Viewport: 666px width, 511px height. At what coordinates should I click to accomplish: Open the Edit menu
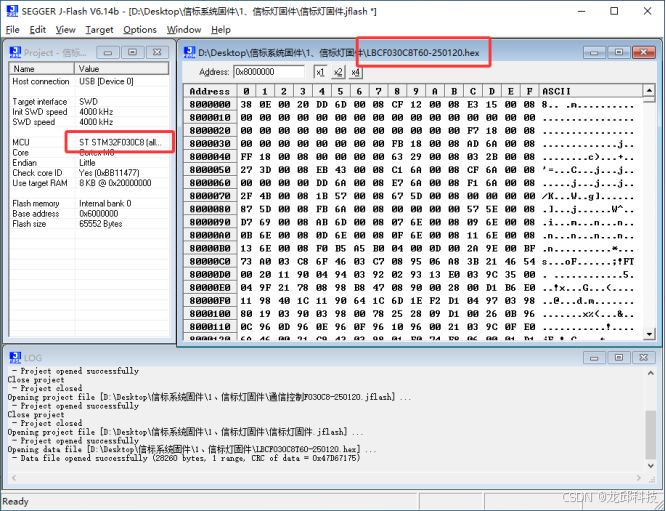click(x=37, y=30)
